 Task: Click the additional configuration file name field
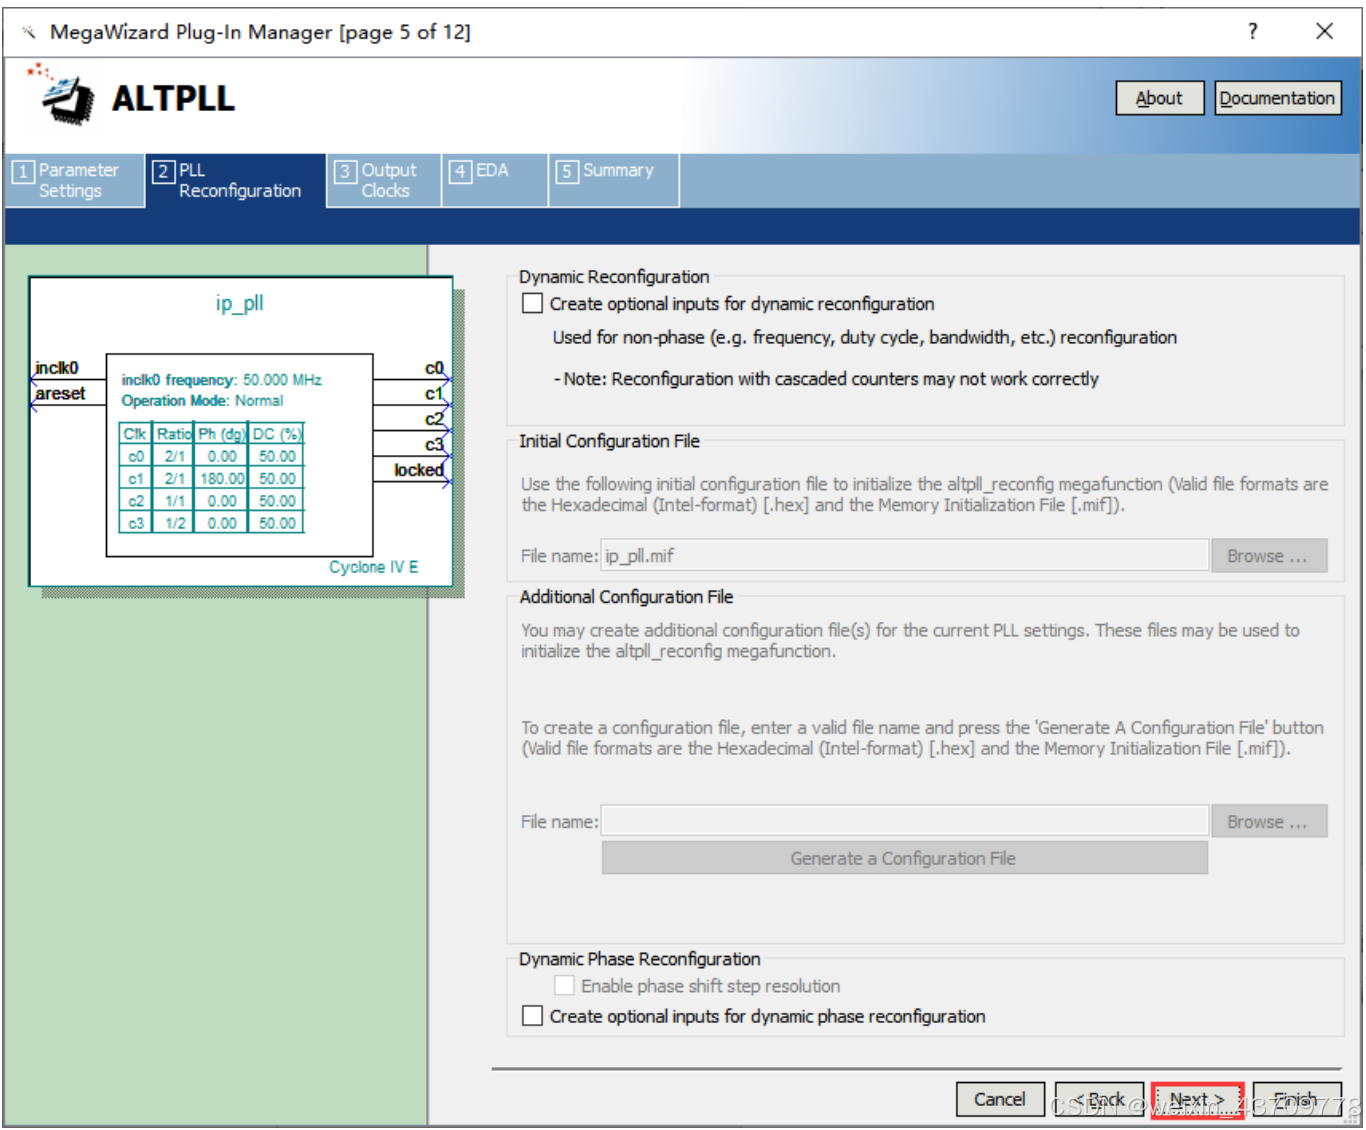(904, 822)
